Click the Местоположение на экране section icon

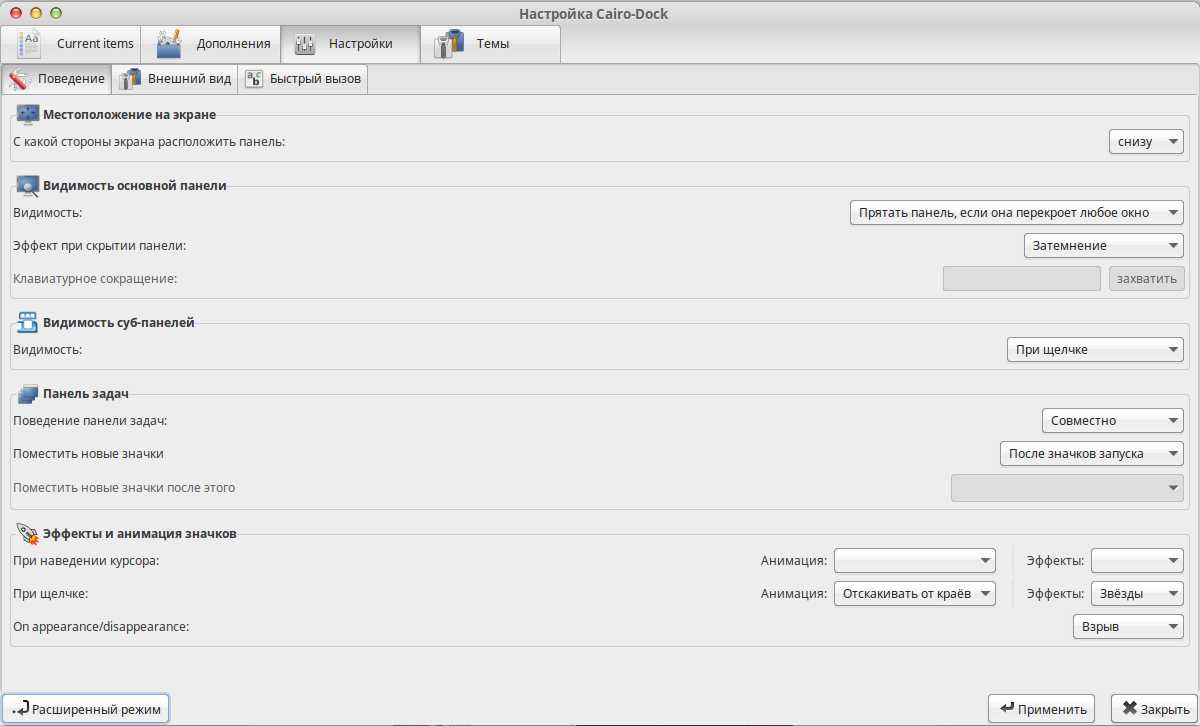point(28,114)
